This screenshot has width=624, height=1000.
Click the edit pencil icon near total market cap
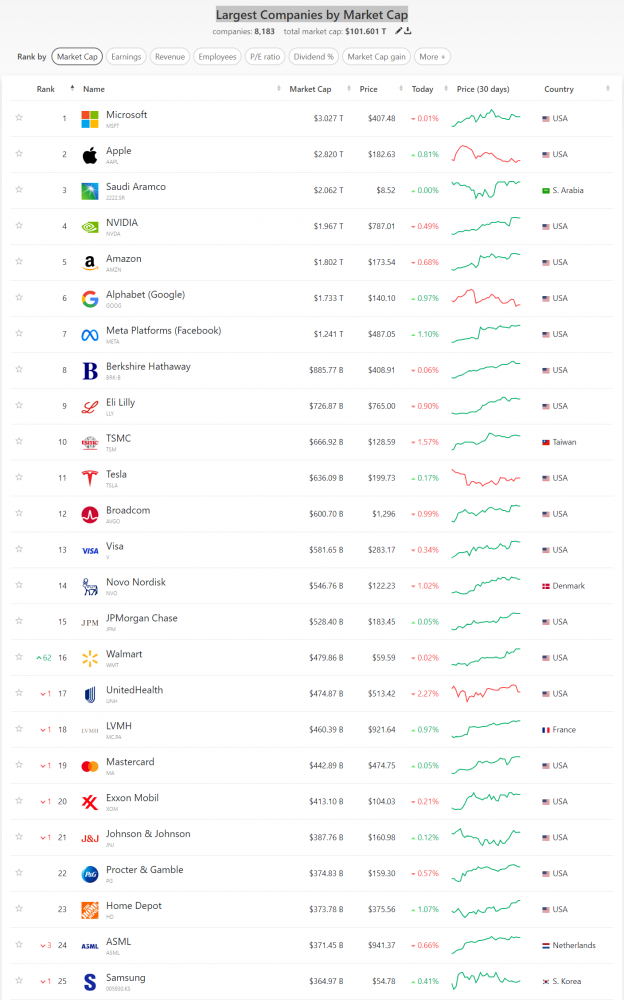(x=398, y=31)
